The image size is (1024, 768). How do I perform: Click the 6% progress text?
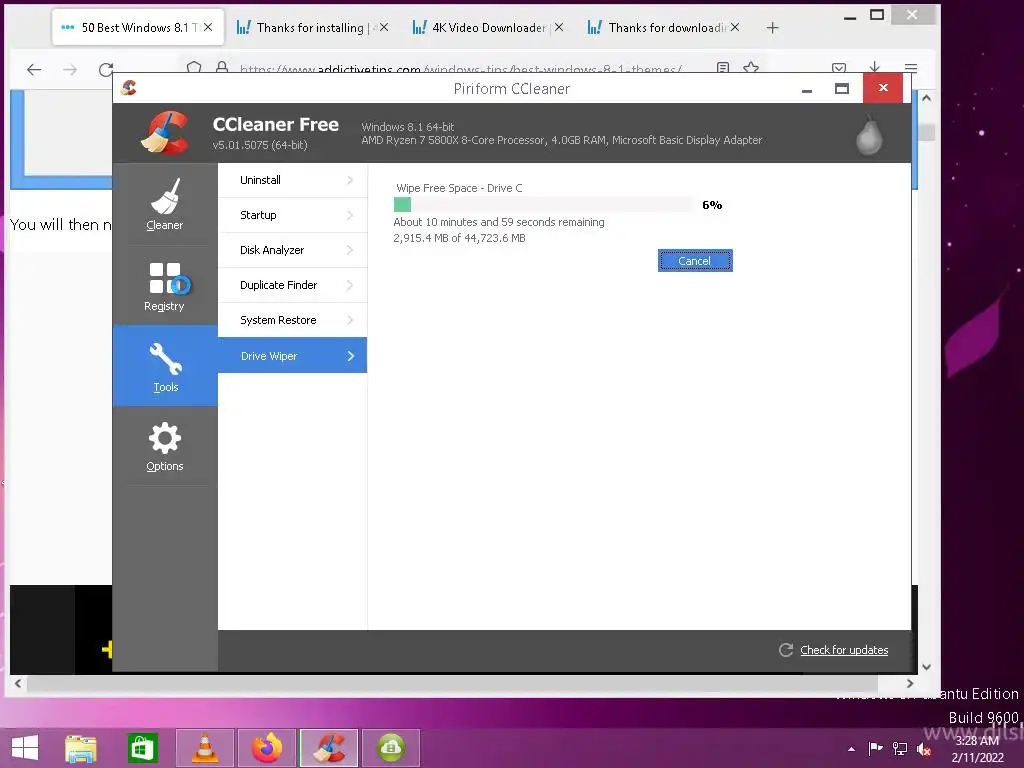(x=712, y=205)
